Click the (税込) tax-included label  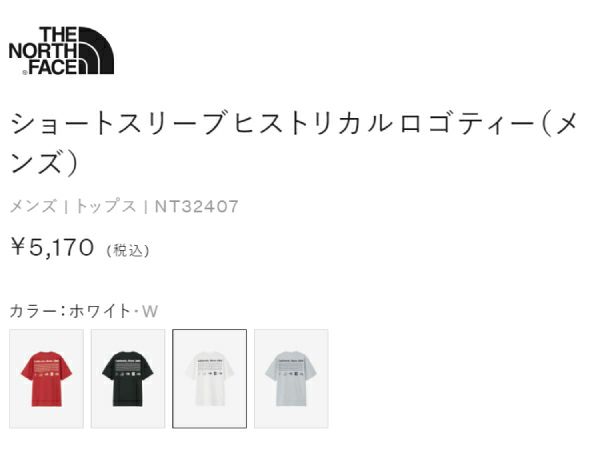pos(128,251)
